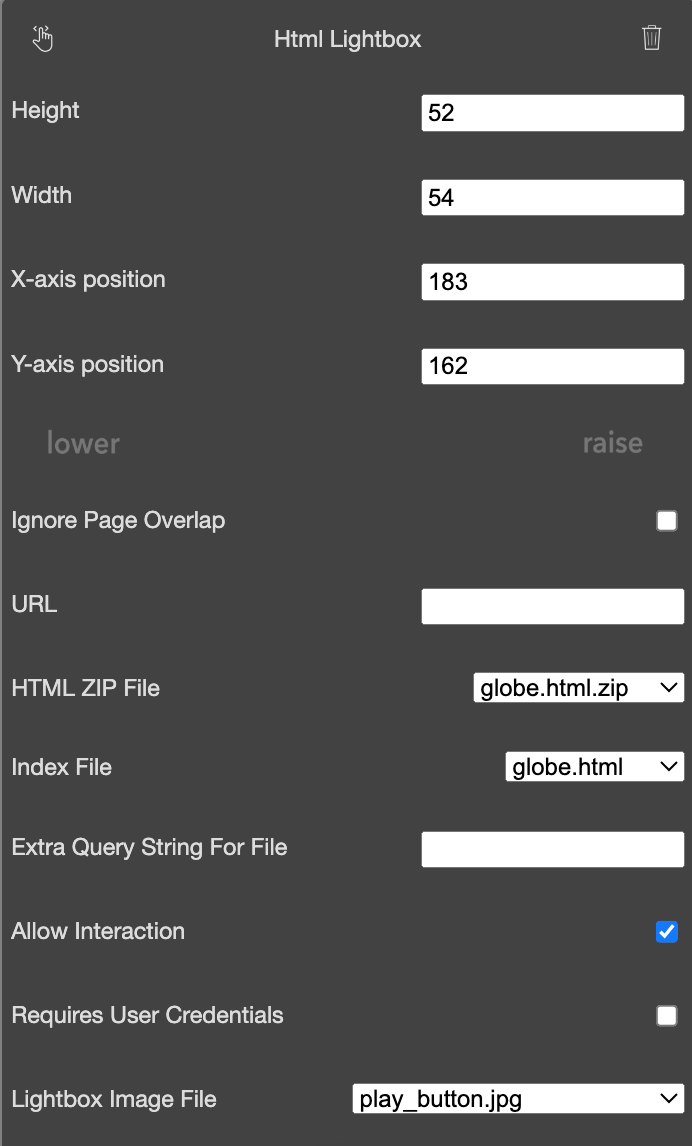Click into the Y-axis position field
This screenshot has width=692, height=1146.
(552, 365)
